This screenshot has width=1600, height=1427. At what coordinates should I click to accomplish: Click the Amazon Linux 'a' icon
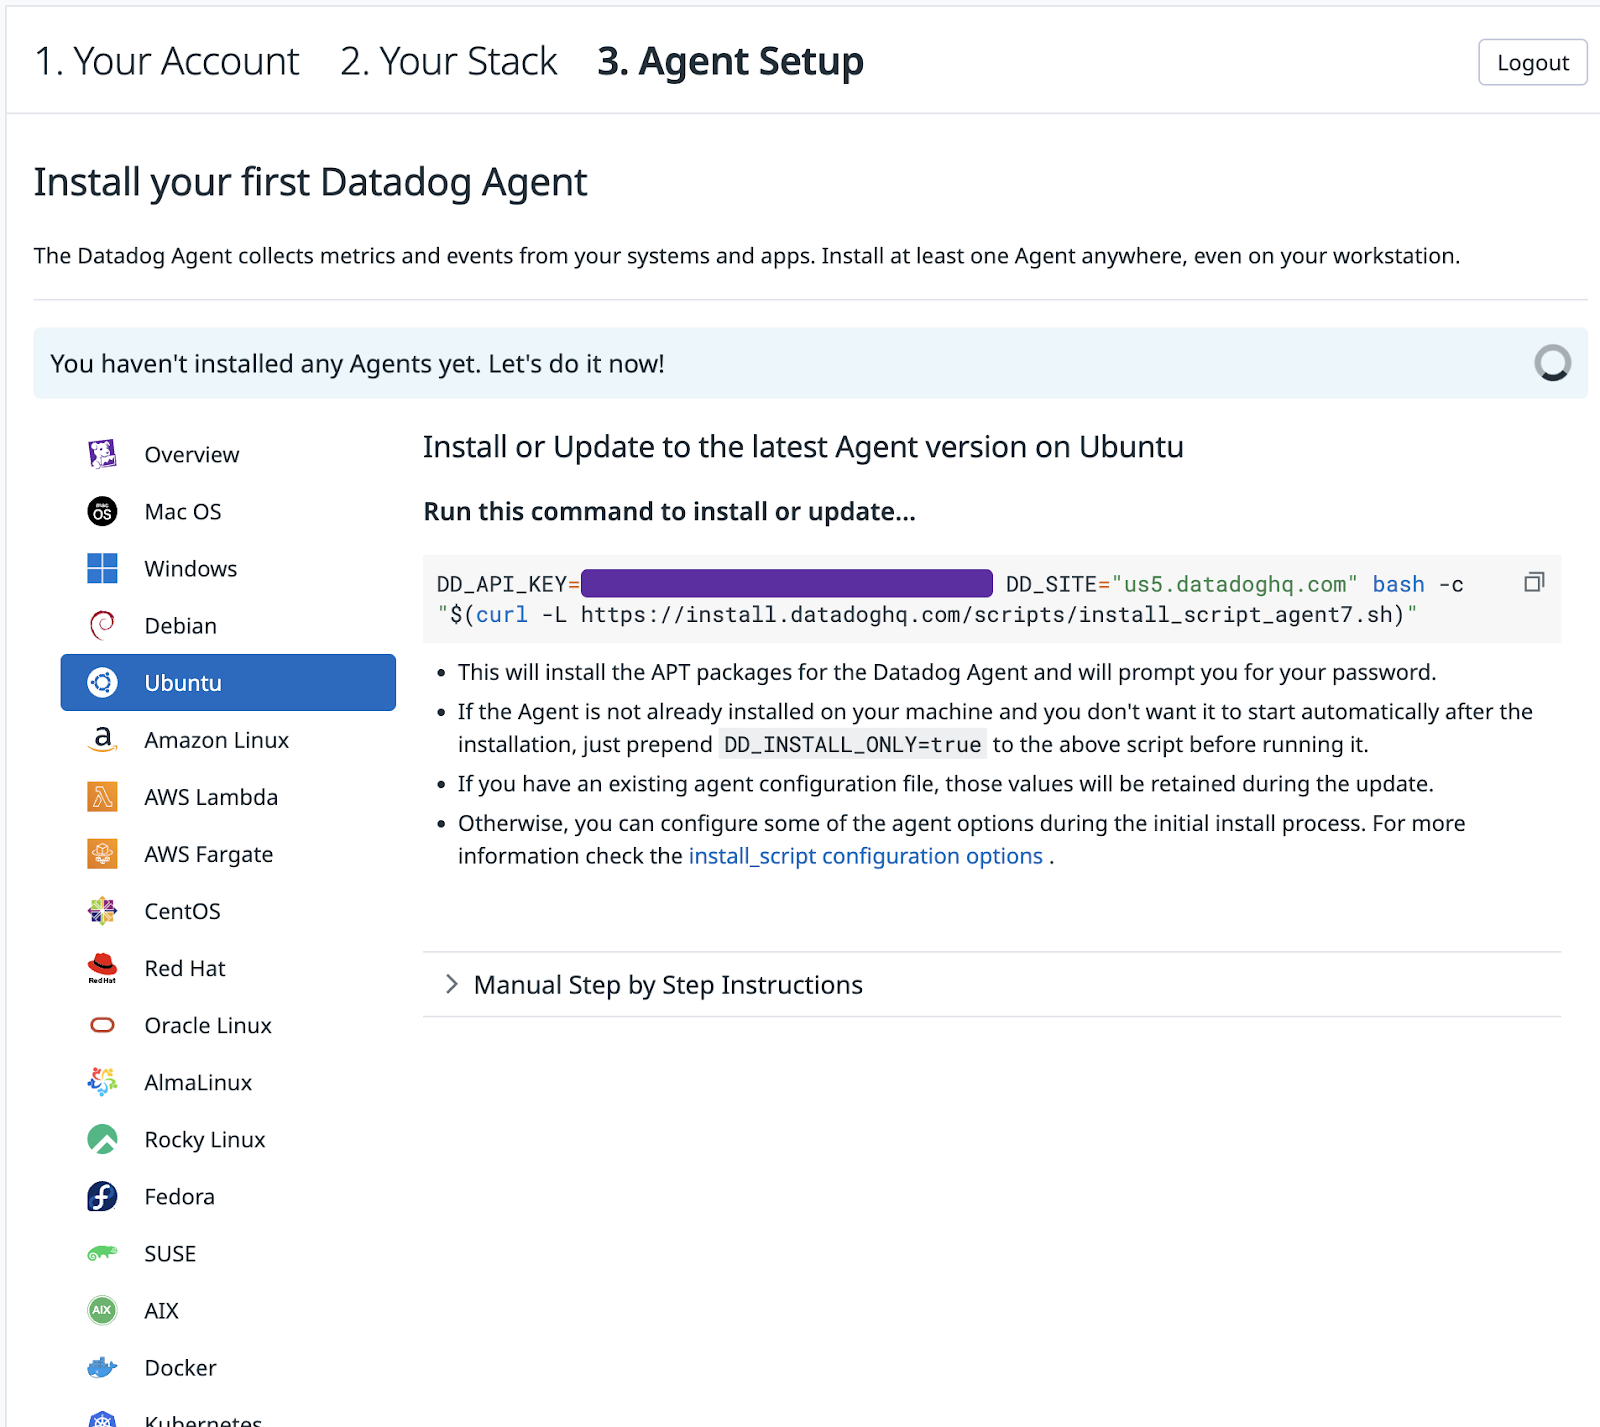(x=102, y=739)
